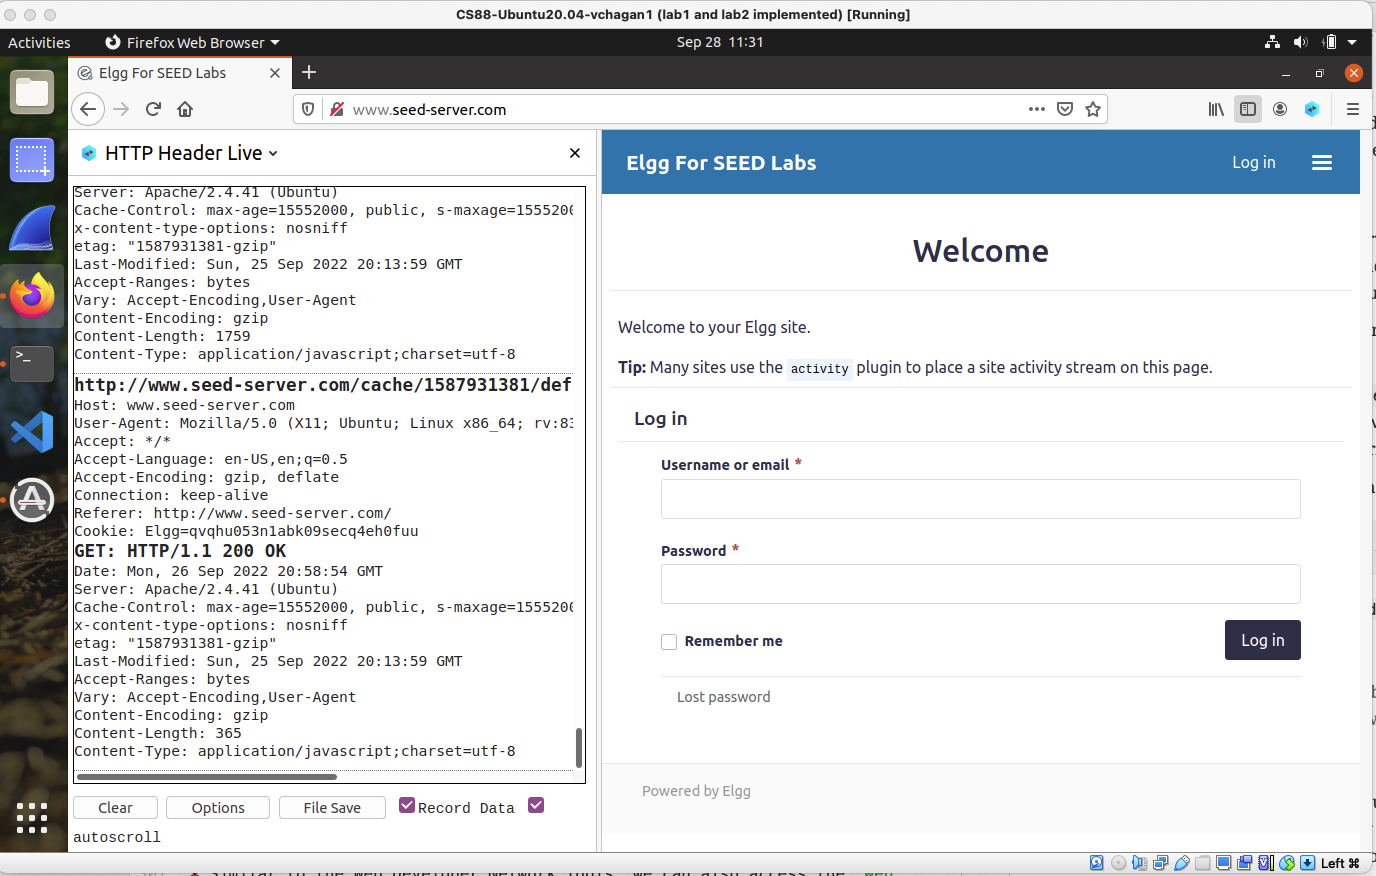Viewport: 1376px width, 876px height.
Task: Reload the current page
Action: pos(153,109)
